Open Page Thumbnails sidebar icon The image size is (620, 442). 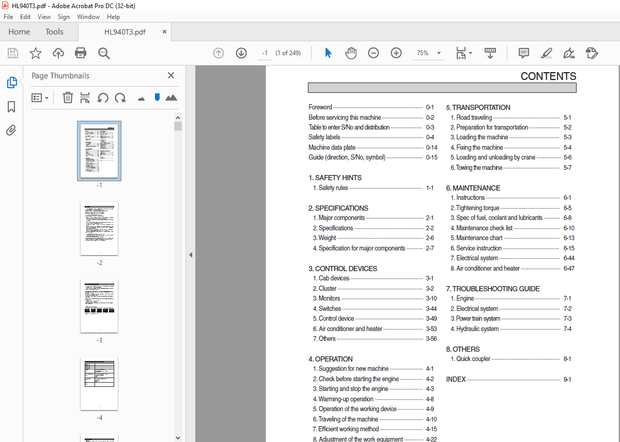click(12, 83)
